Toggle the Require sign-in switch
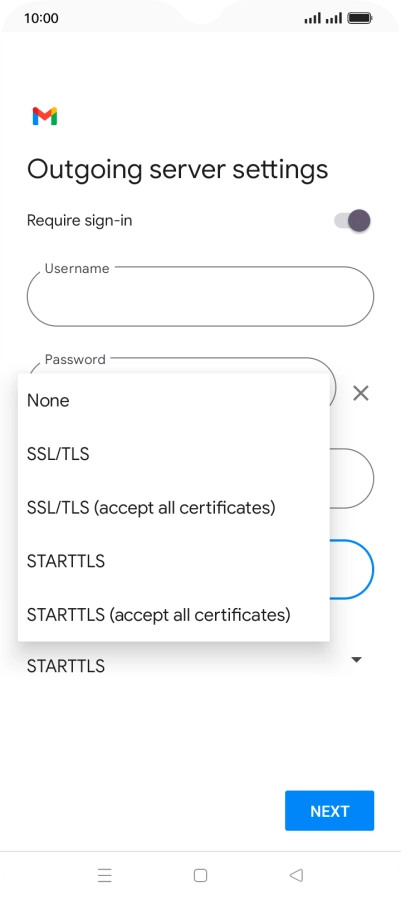This screenshot has width=401, height=900. point(353,220)
